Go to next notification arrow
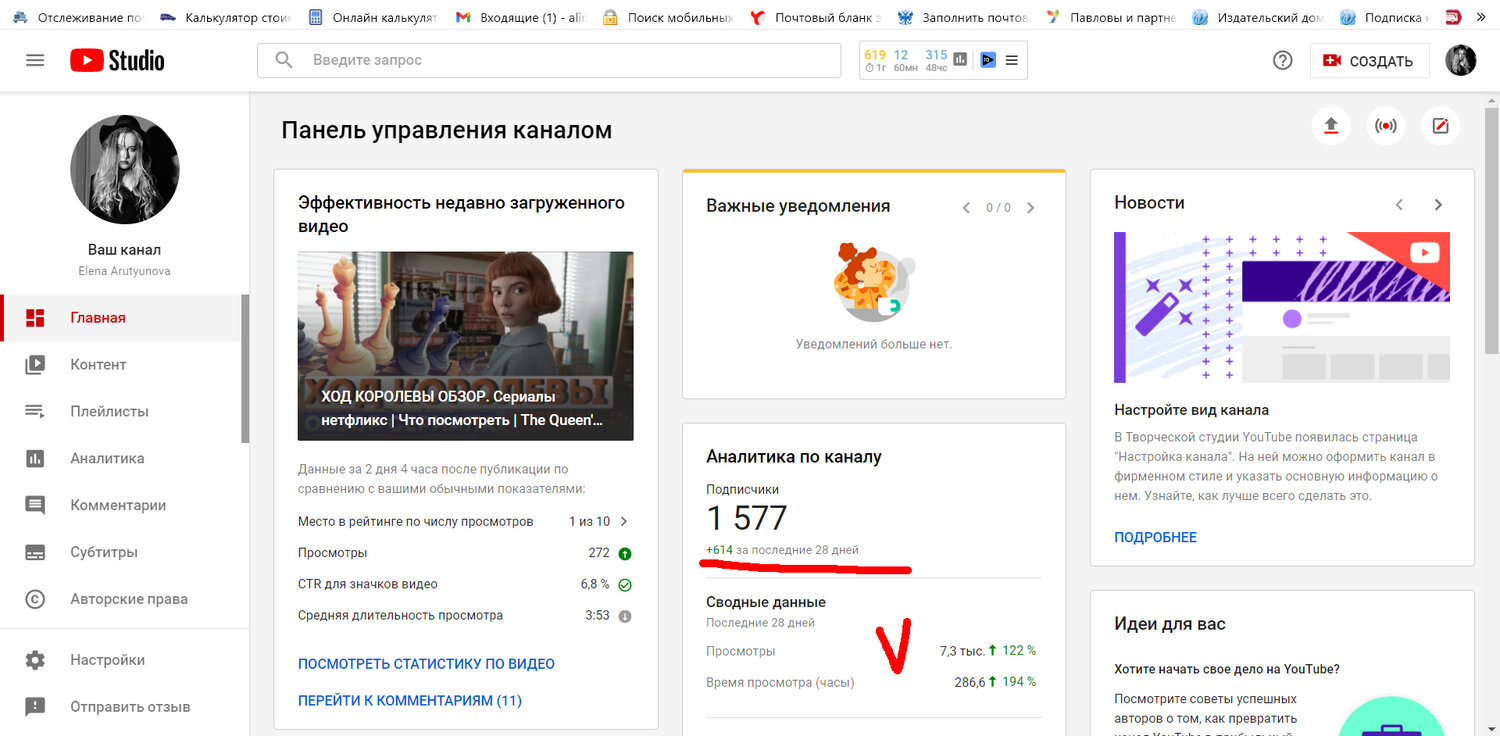Image resolution: width=1500 pixels, height=736 pixels. pyautogui.click(x=1031, y=208)
